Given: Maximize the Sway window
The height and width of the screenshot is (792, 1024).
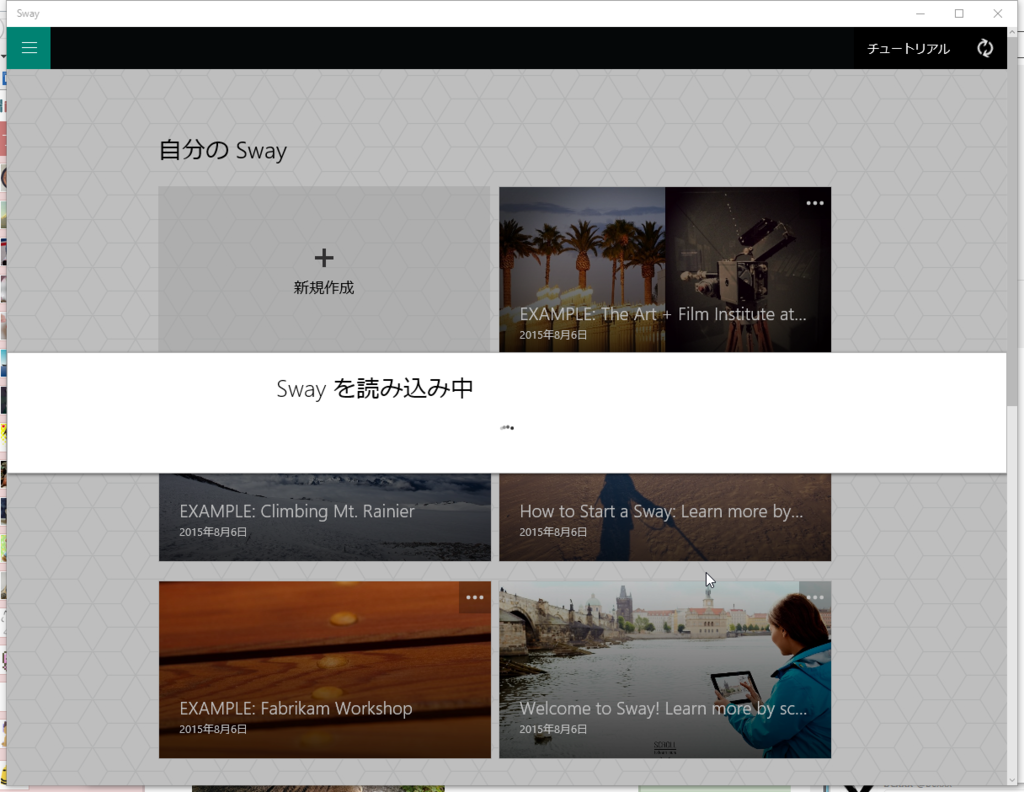Looking at the screenshot, I should (959, 13).
